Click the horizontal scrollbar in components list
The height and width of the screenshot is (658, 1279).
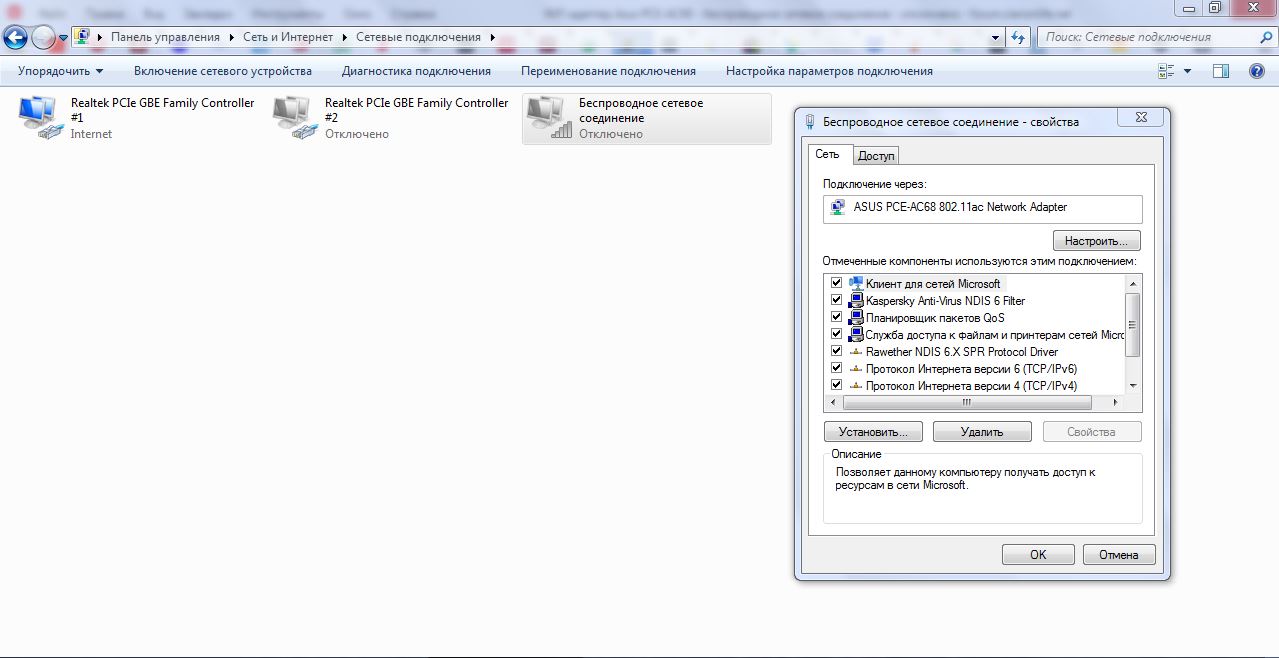pos(966,403)
